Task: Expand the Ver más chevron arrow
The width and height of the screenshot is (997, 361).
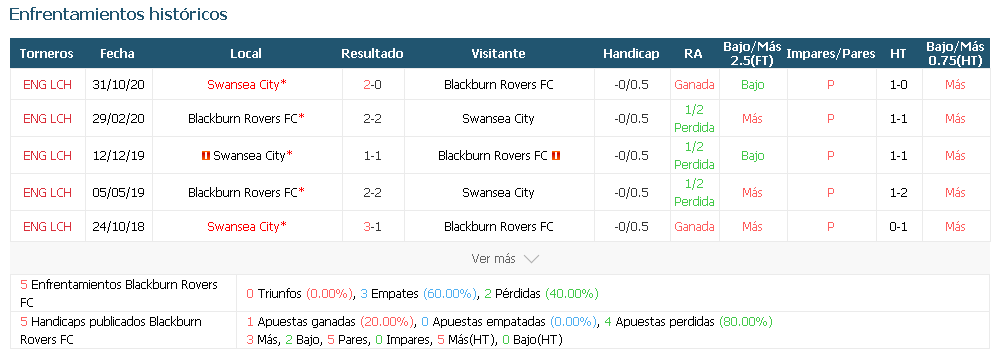Action: tap(531, 259)
